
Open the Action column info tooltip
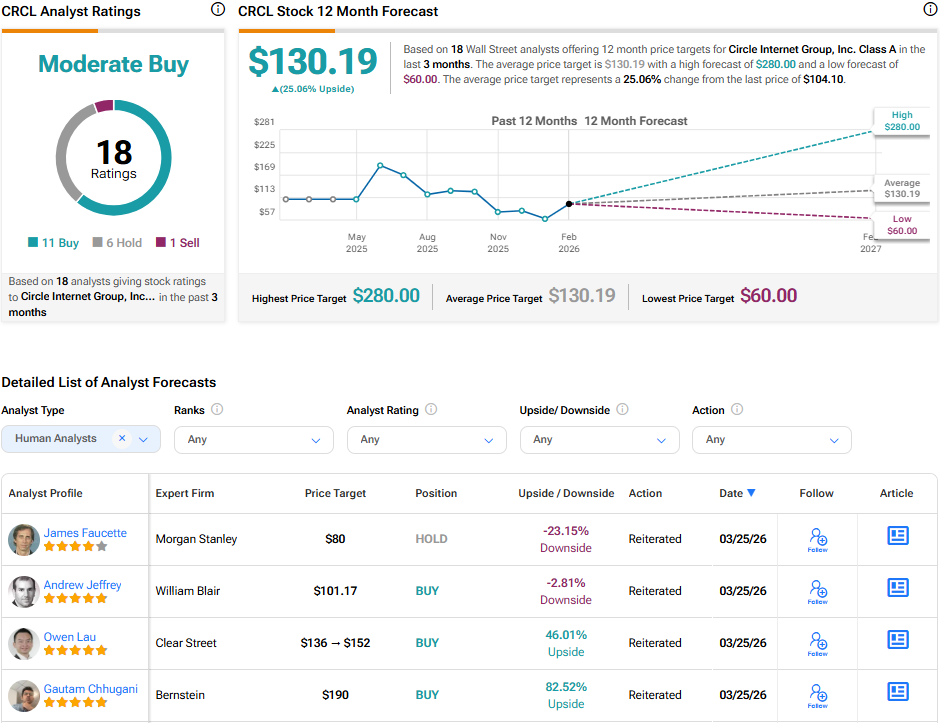737,409
